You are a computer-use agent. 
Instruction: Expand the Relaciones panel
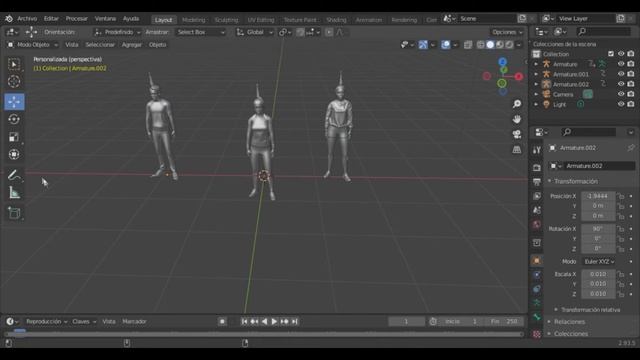tap(569, 322)
